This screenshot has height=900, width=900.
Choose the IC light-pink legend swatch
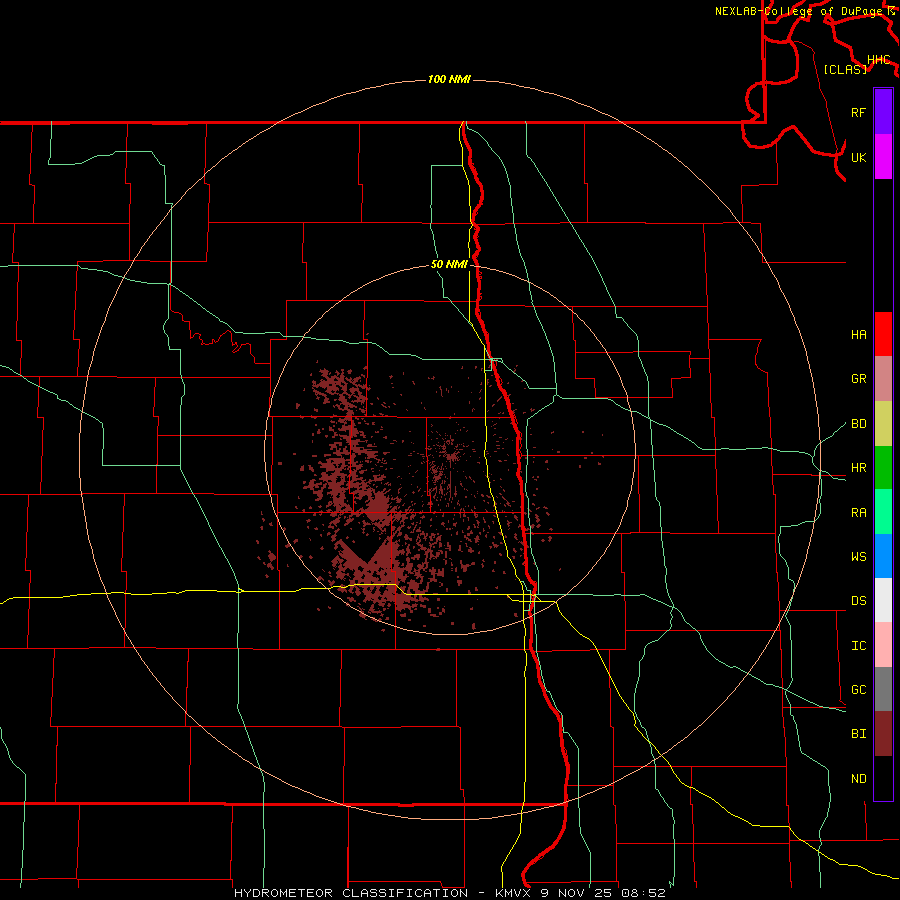pos(883,645)
